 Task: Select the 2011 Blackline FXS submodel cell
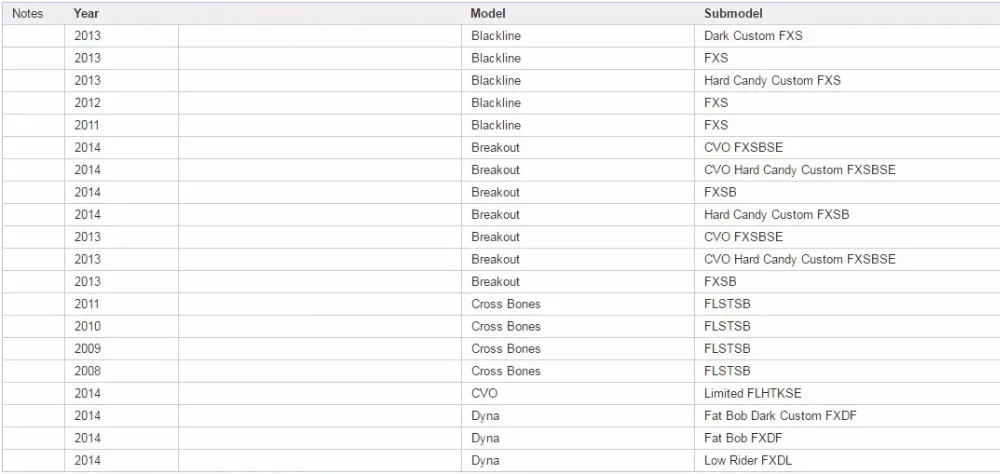click(847, 126)
